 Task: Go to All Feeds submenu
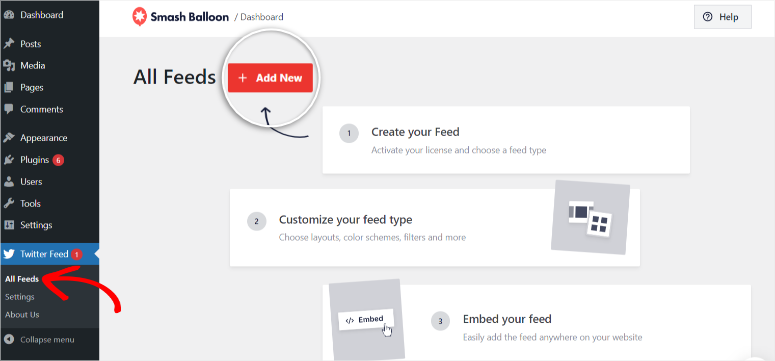(x=22, y=279)
